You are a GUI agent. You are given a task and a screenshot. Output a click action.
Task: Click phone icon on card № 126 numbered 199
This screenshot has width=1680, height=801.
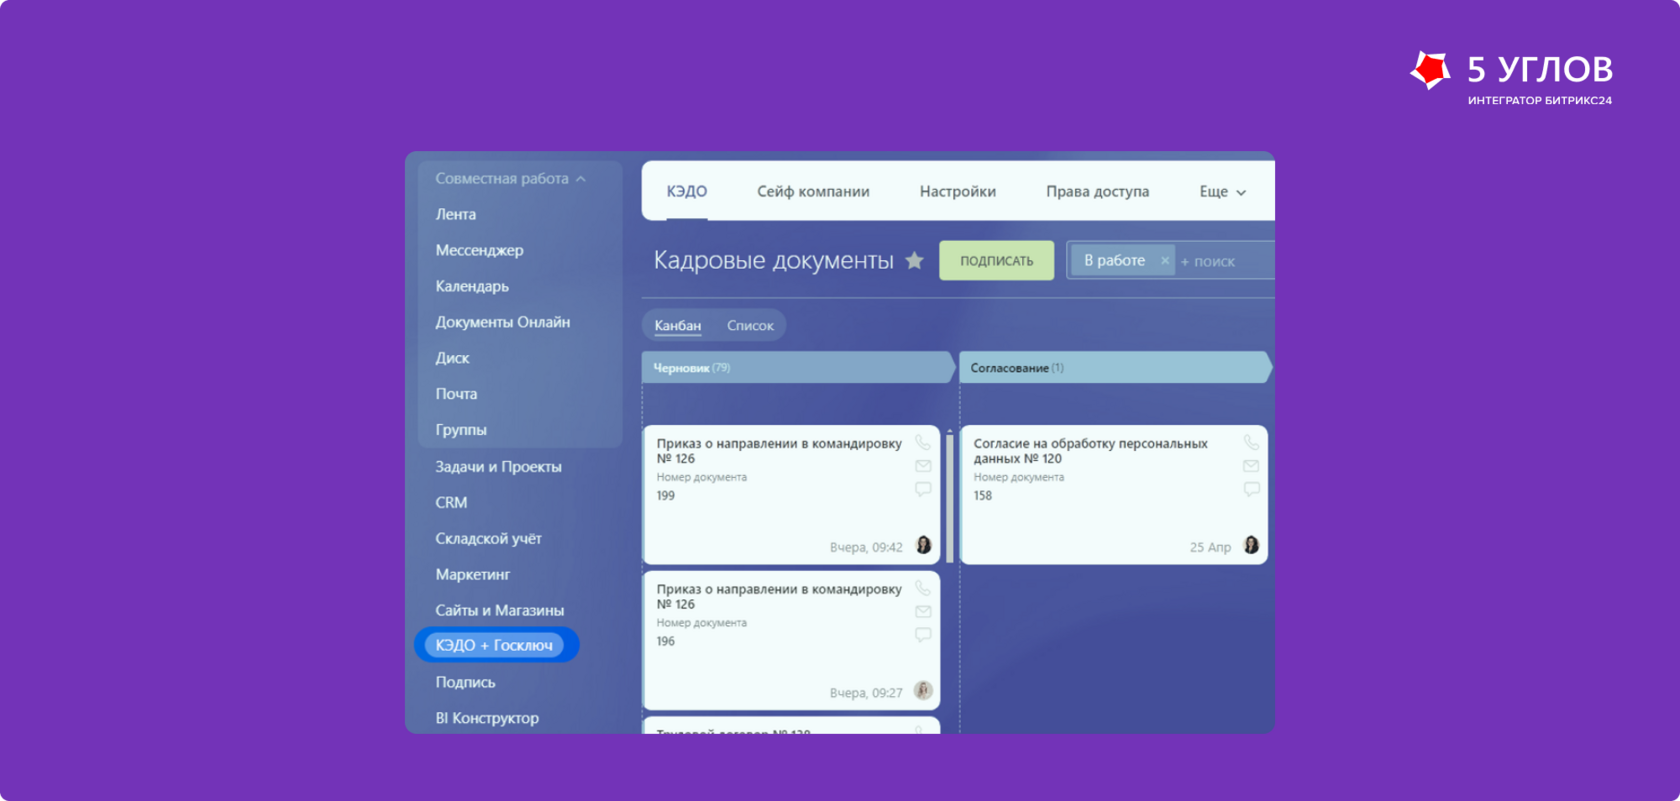click(923, 443)
